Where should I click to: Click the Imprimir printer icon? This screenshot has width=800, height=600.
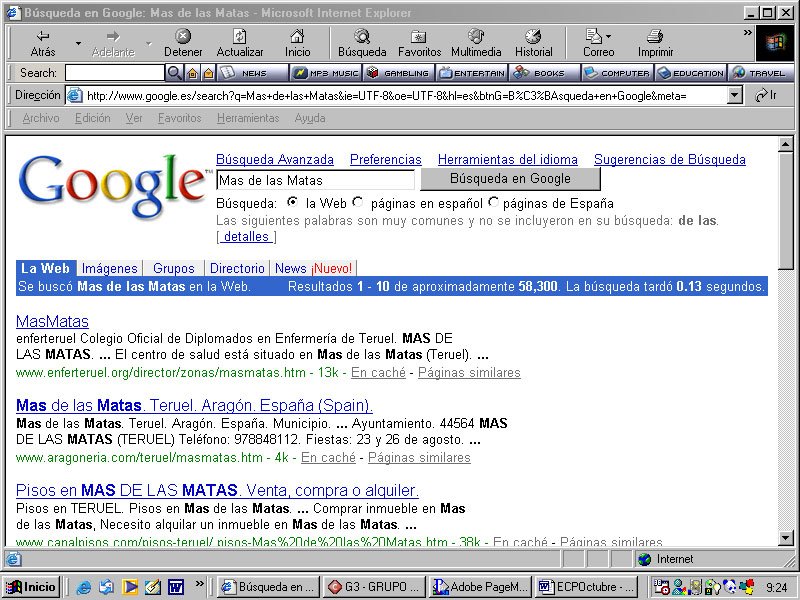(x=655, y=43)
